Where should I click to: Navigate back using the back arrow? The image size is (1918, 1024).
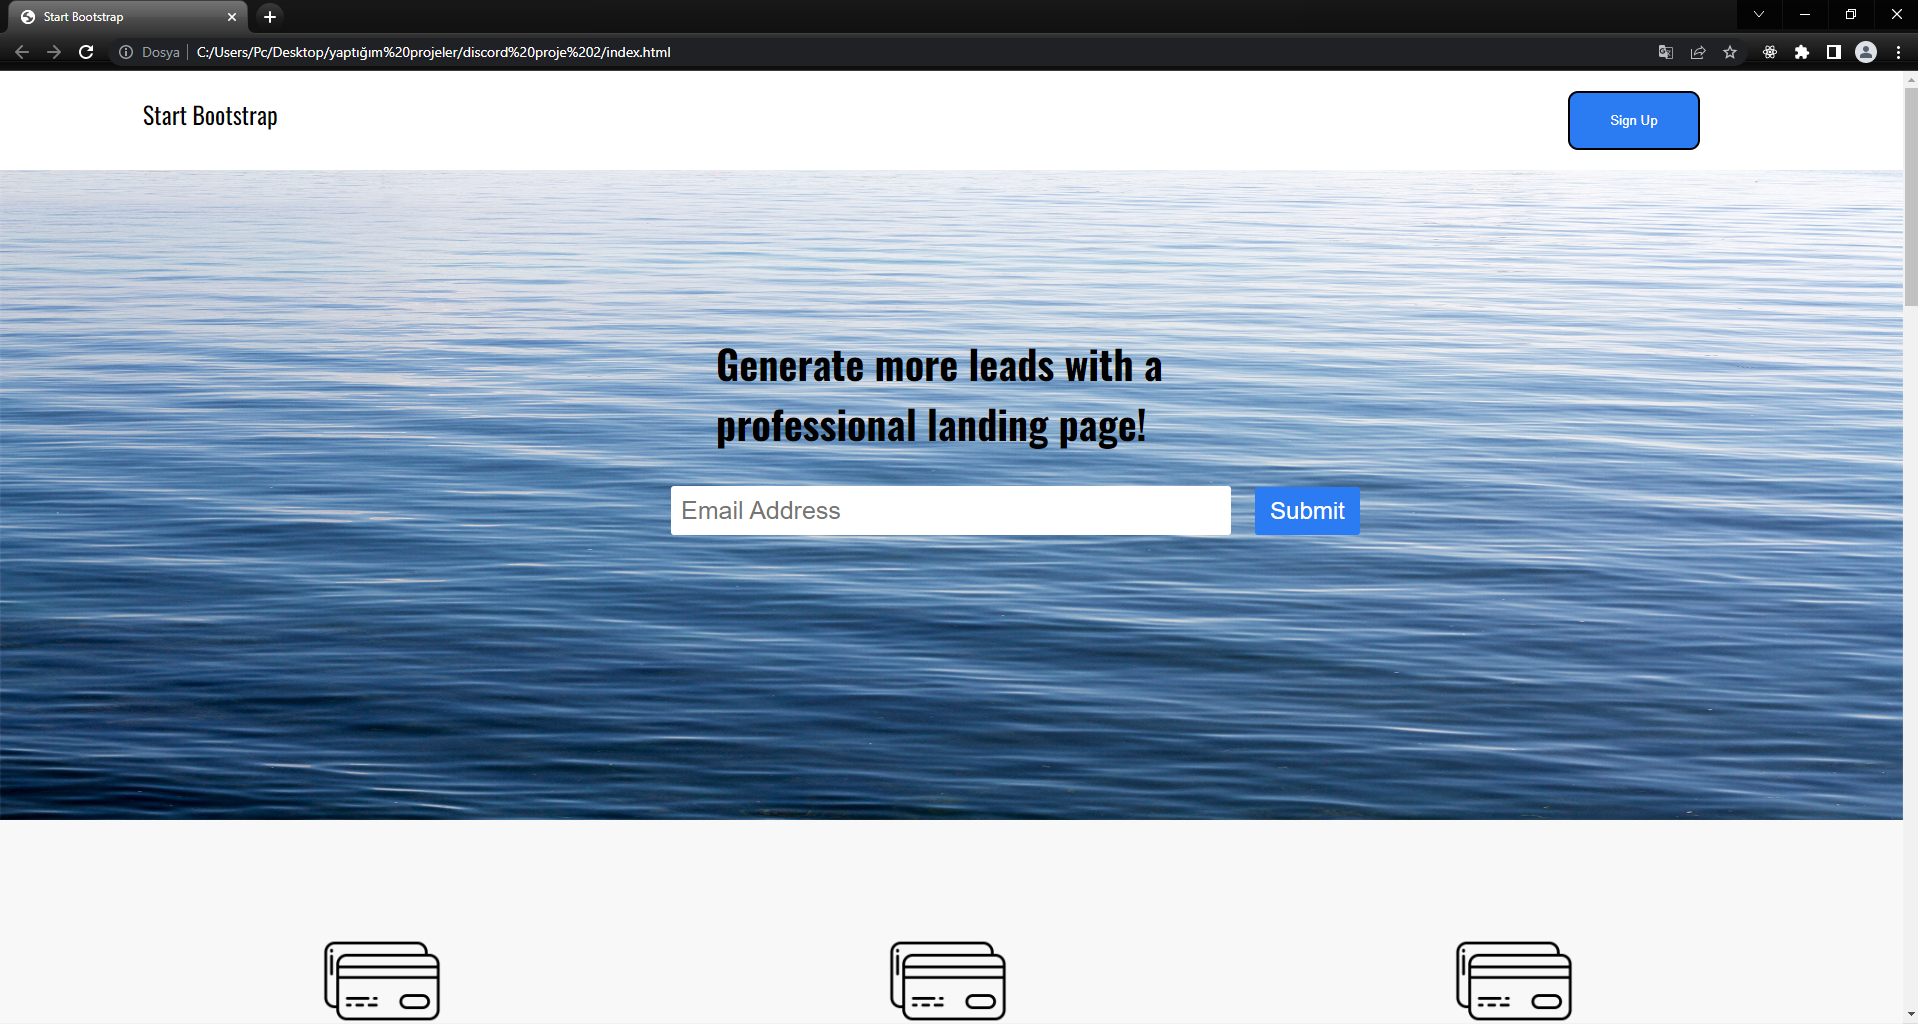22,52
